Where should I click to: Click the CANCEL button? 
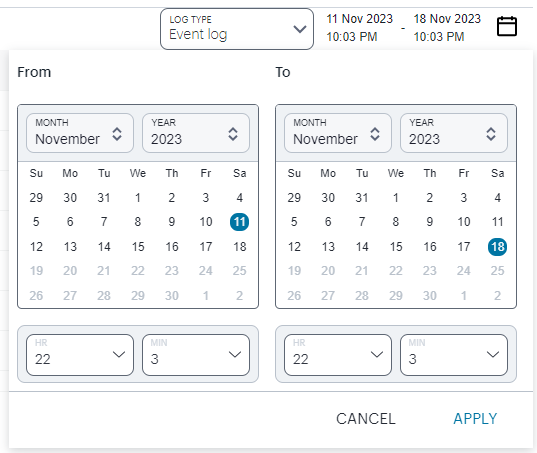[365, 418]
